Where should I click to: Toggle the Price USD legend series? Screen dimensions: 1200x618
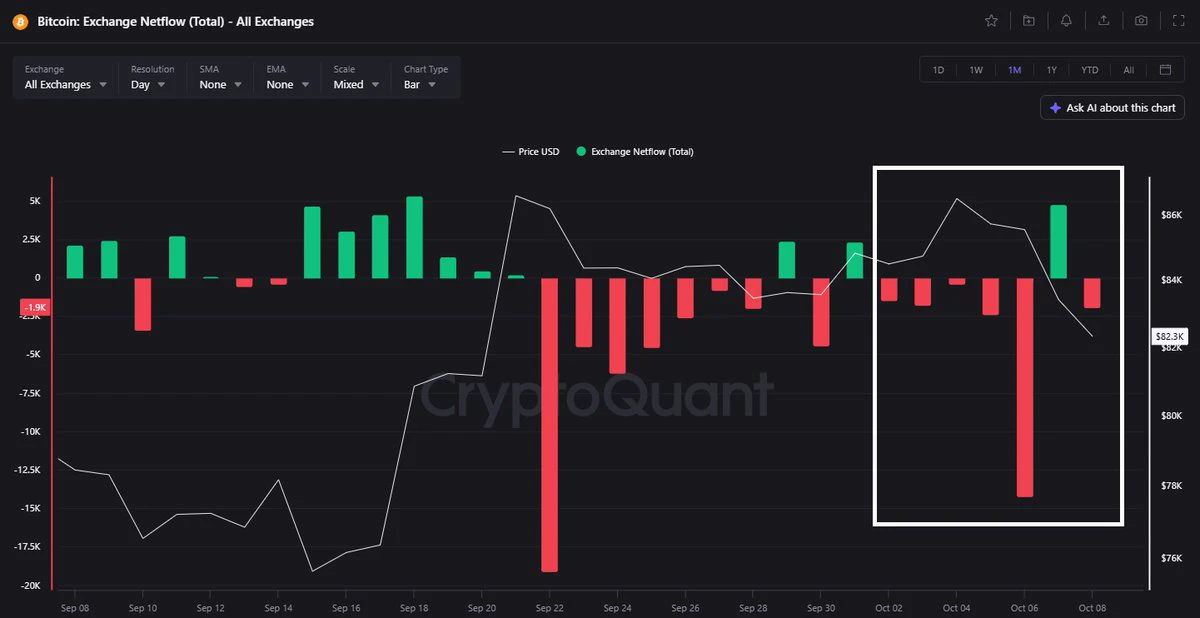tap(530, 152)
